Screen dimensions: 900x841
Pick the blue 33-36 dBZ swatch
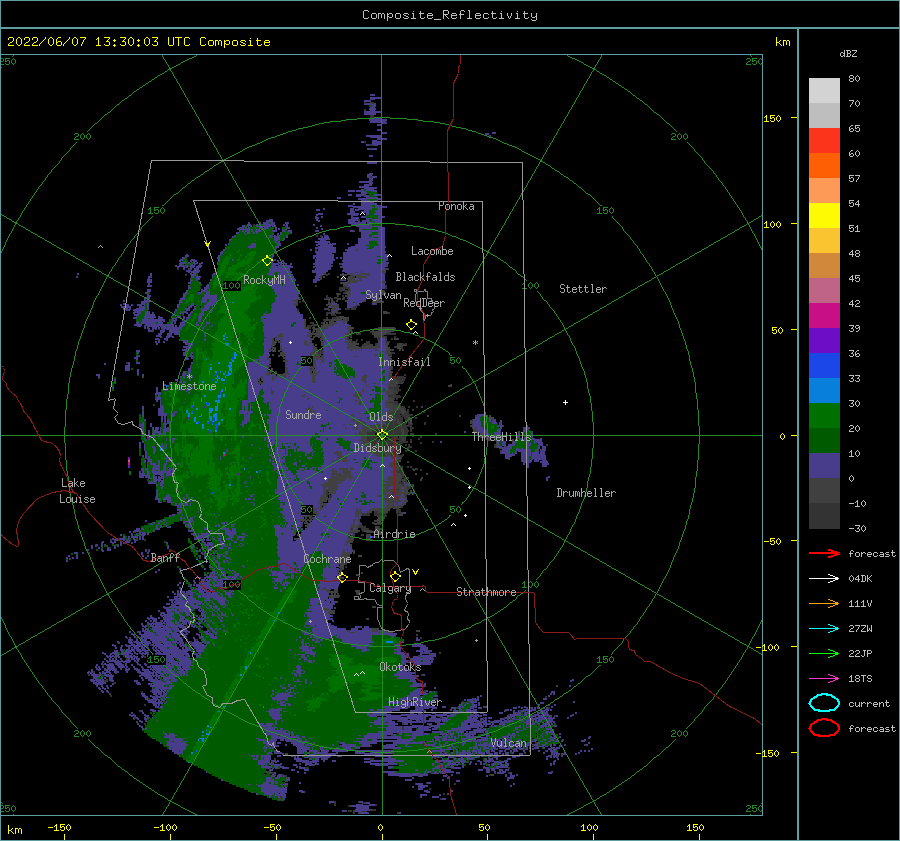824,366
